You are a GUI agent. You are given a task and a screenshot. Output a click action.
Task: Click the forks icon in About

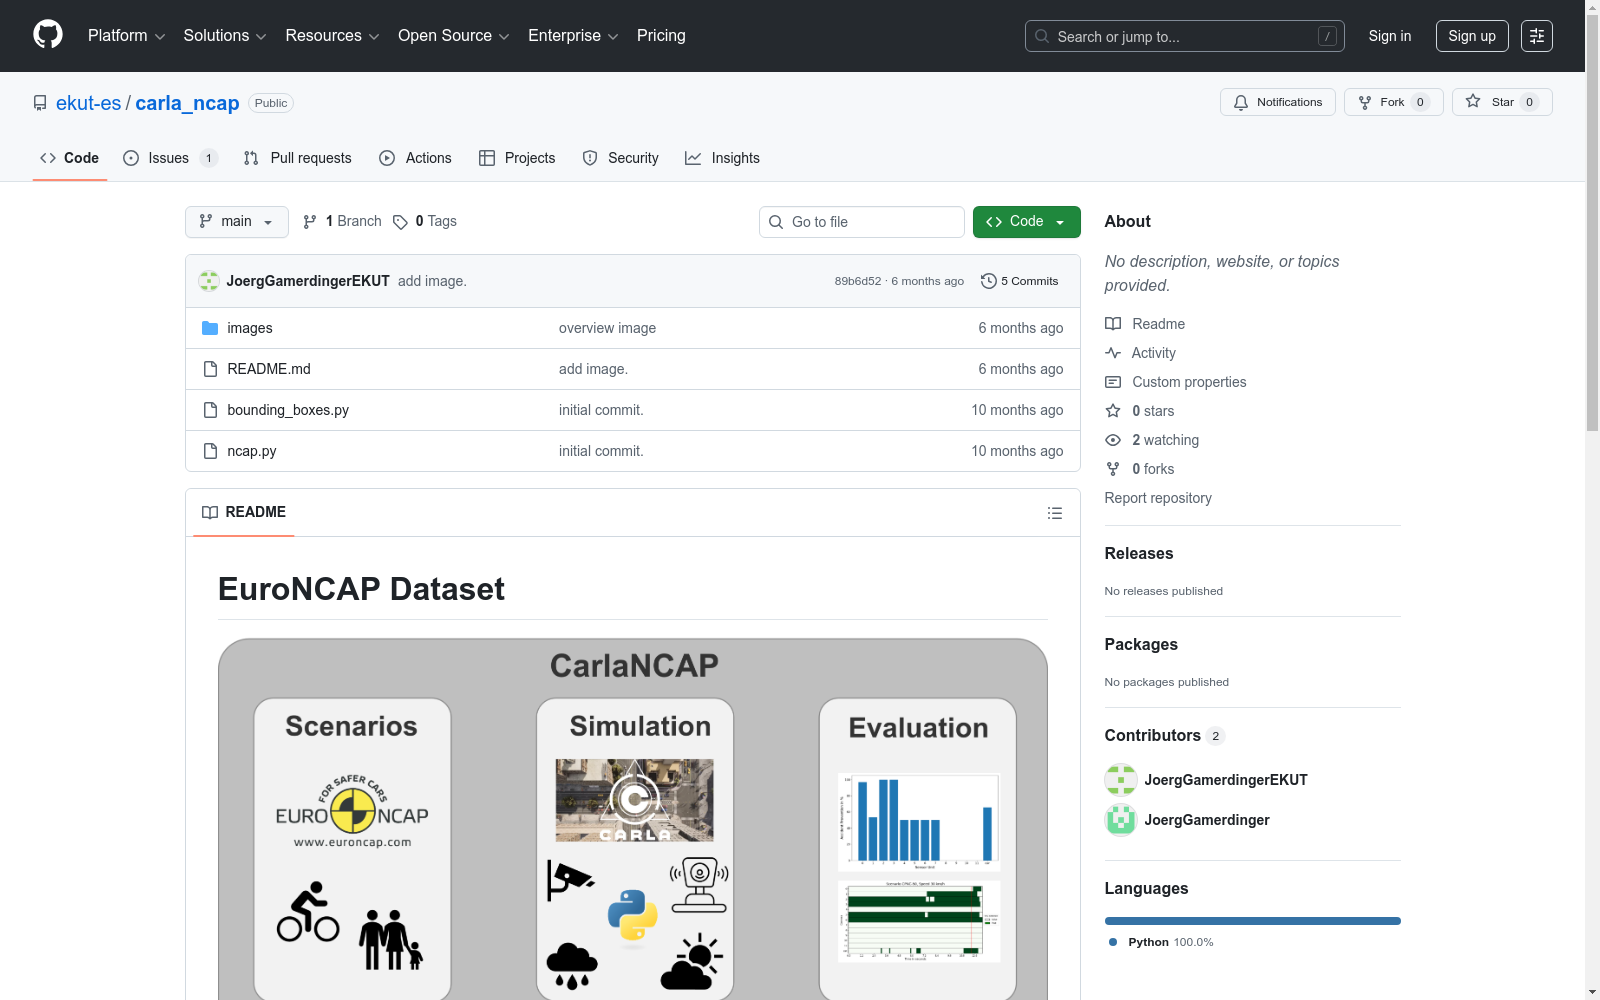pyautogui.click(x=1113, y=469)
